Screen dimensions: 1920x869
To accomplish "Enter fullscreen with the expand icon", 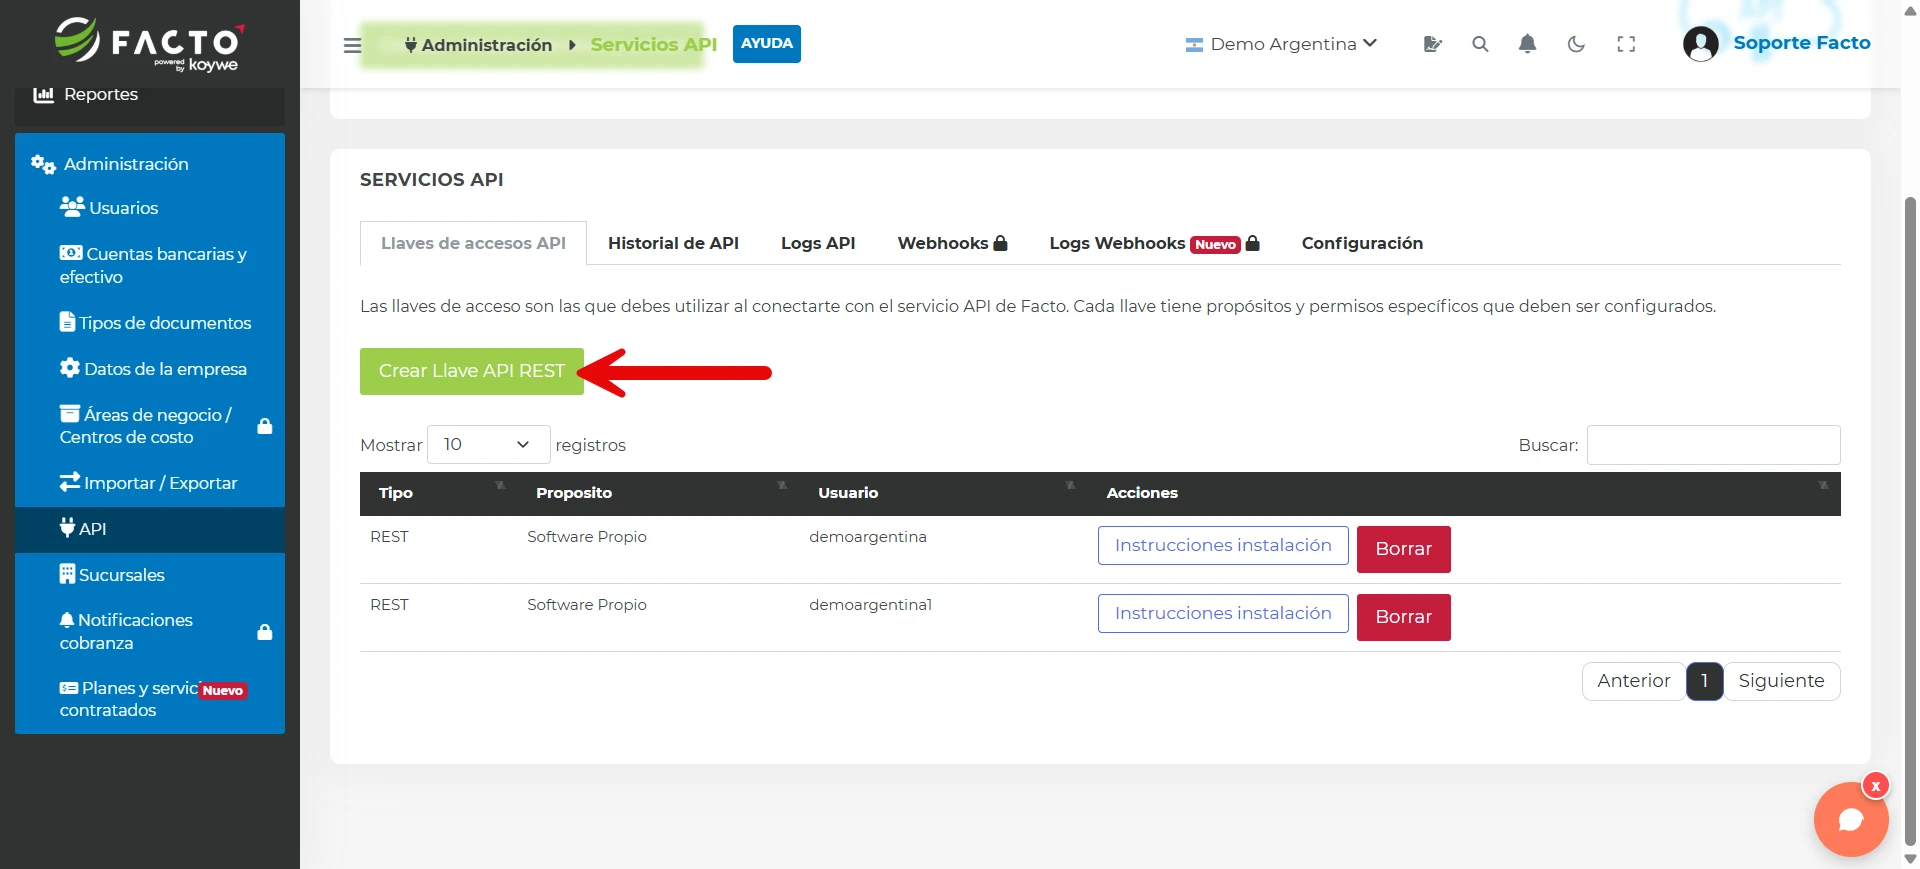I will (x=1626, y=44).
